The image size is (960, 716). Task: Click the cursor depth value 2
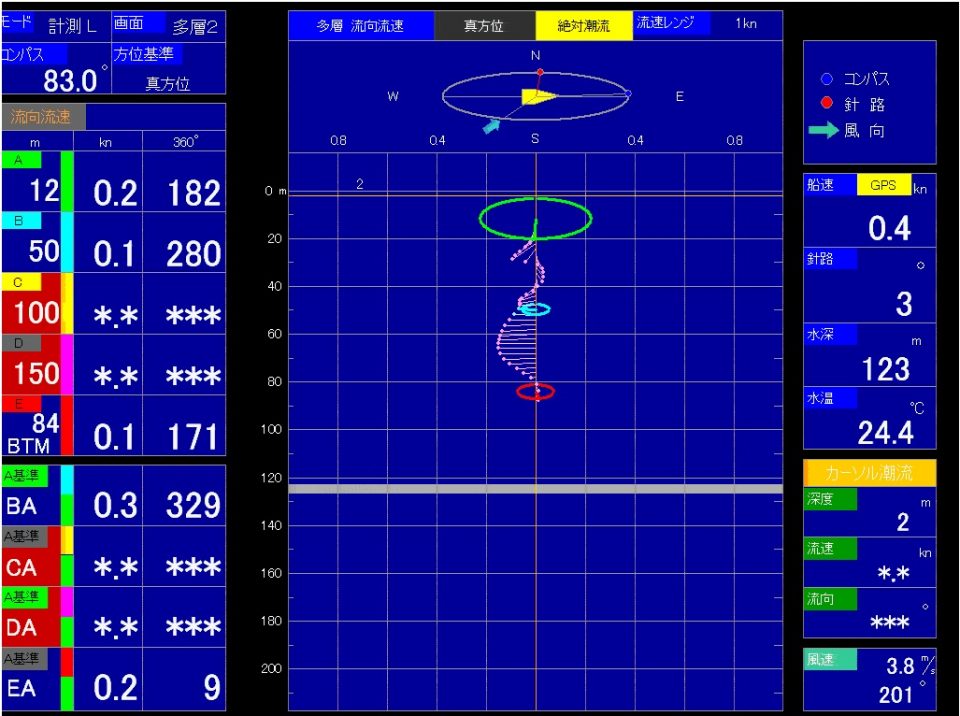point(903,522)
